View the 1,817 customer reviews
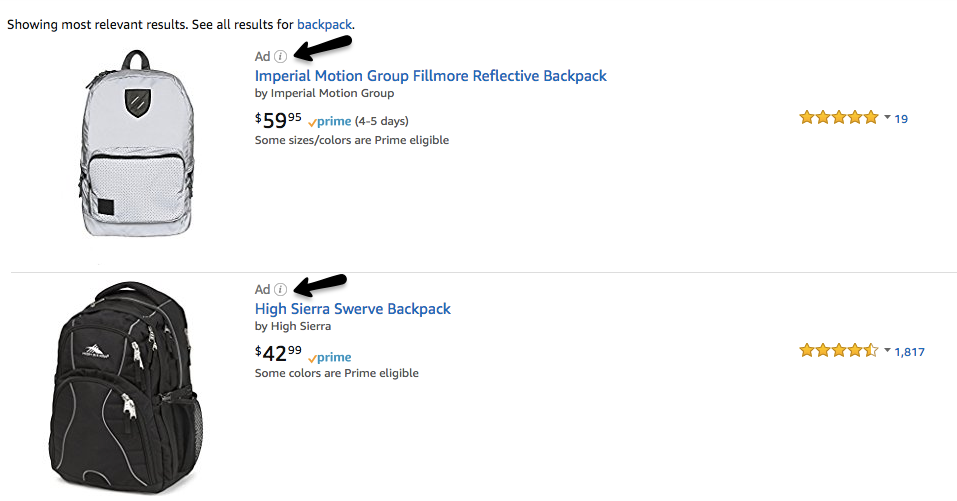This screenshot has width=957, height=501. (x=909, y=352)
